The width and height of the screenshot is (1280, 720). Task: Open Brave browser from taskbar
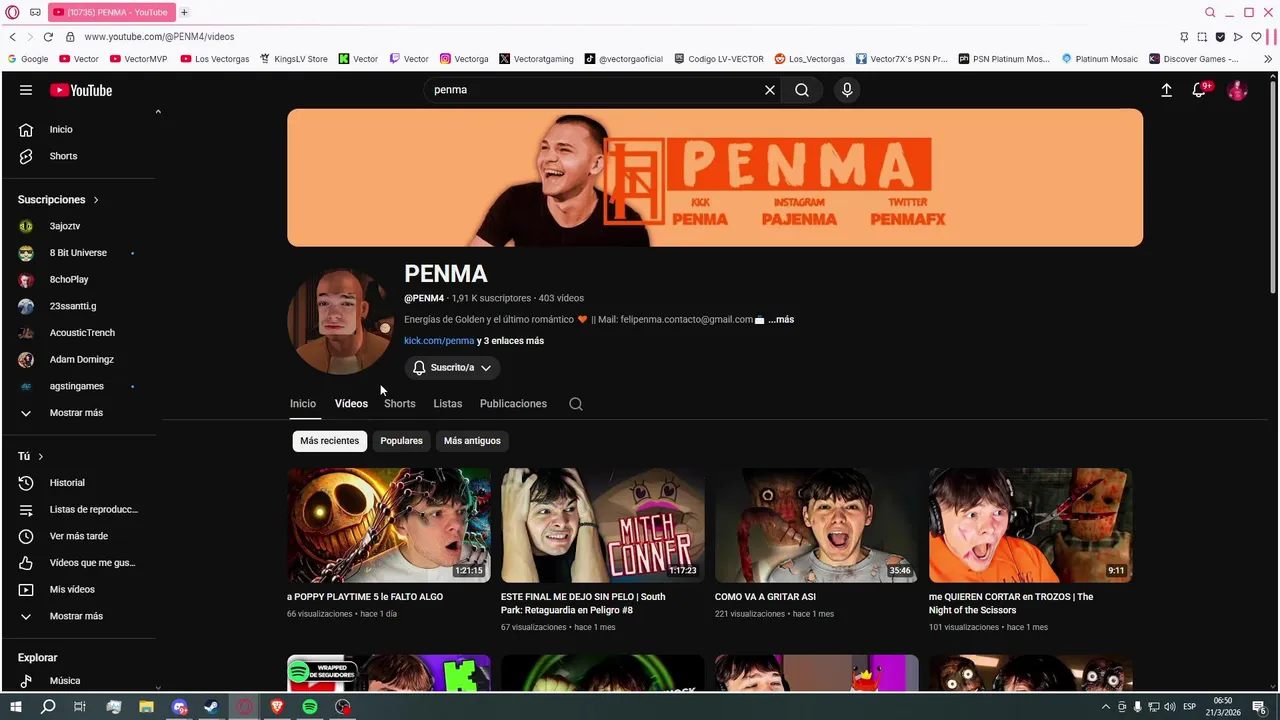click(277, 707)
